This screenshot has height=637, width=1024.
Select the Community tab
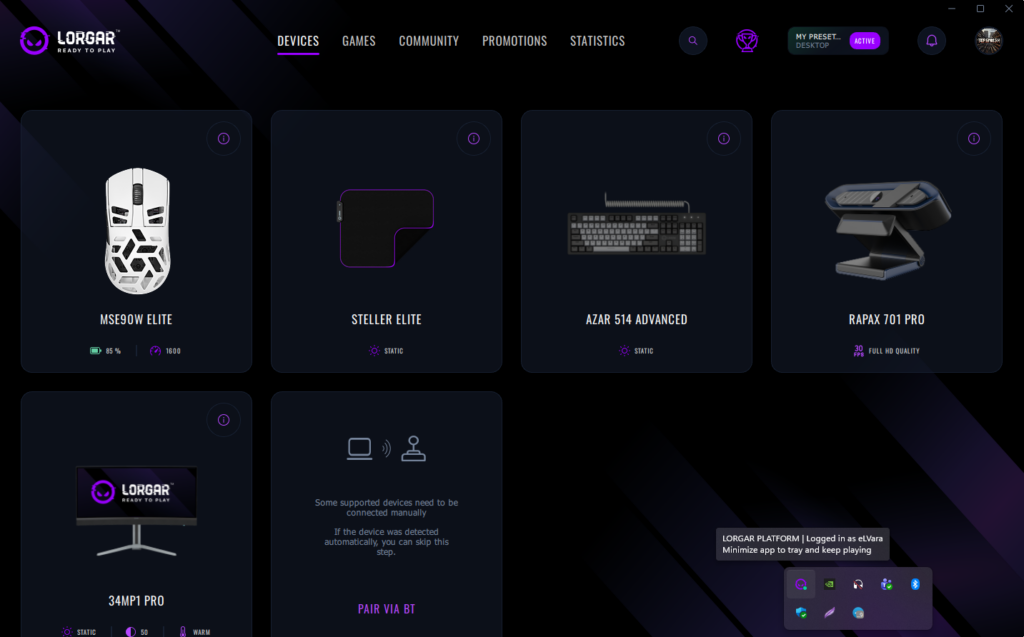tap(428, 41)
